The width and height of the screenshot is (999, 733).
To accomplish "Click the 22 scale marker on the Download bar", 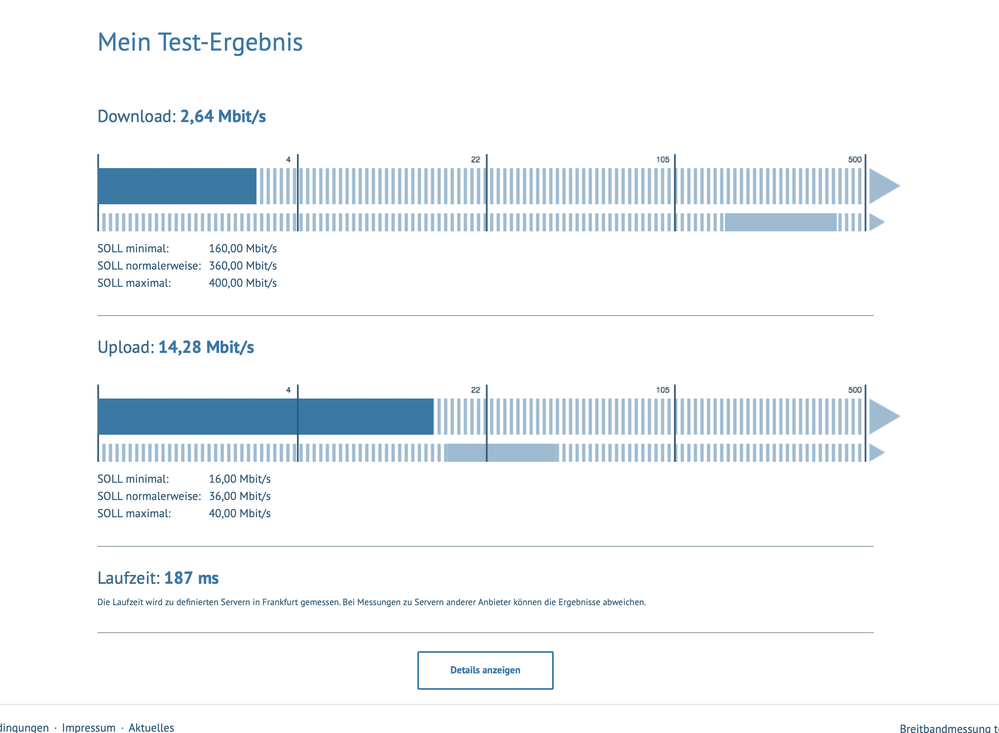I will coord(476,160).
